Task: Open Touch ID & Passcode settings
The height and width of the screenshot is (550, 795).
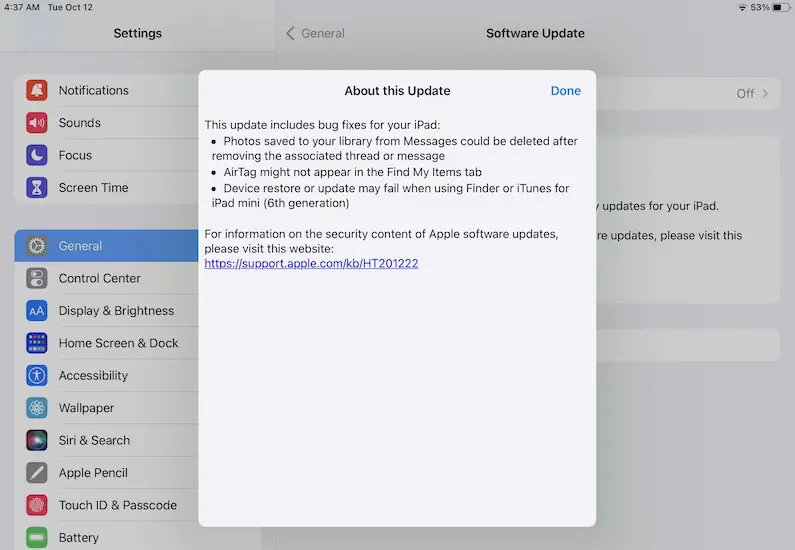Action: (x=117, y=505)
